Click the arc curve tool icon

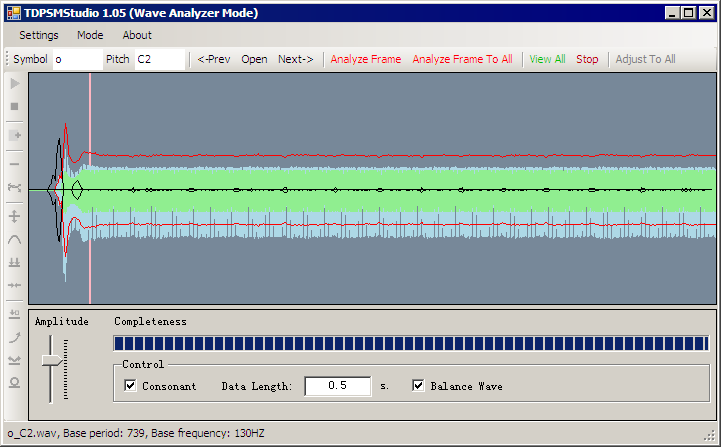[15, 240]
